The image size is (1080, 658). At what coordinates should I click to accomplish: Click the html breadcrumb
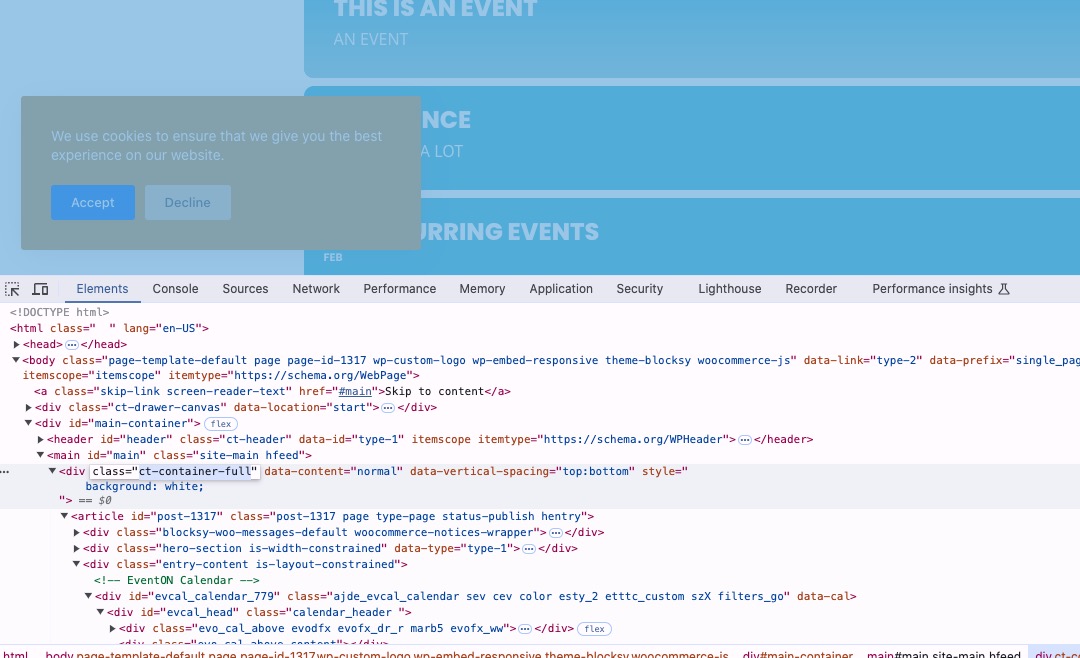coord(16,654)
